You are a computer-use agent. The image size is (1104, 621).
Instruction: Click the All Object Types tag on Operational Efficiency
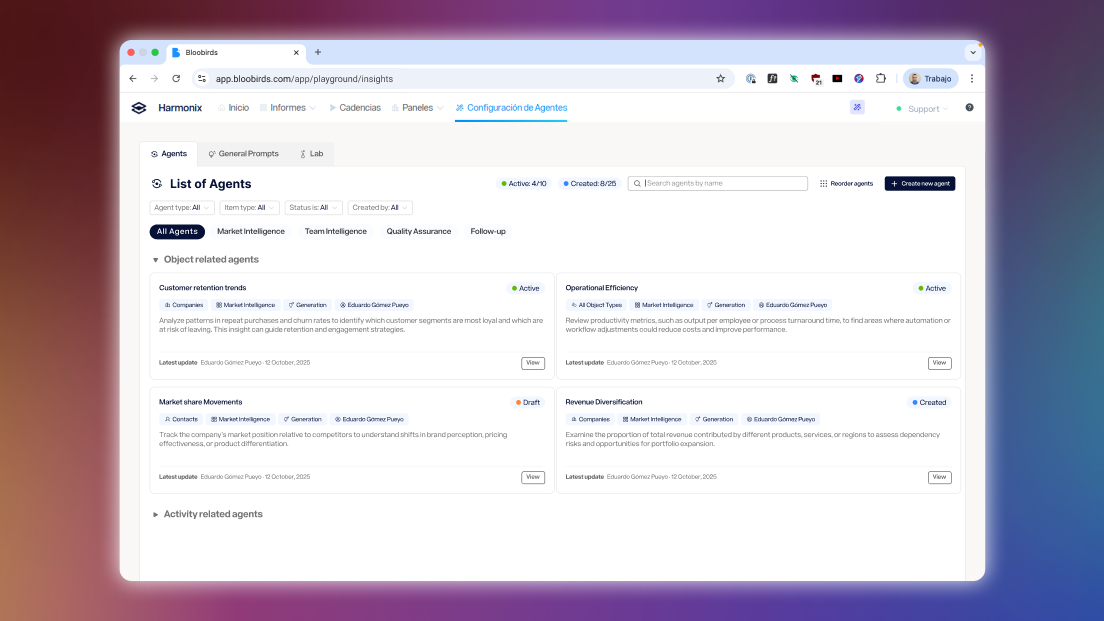click(x=596, y=306)
